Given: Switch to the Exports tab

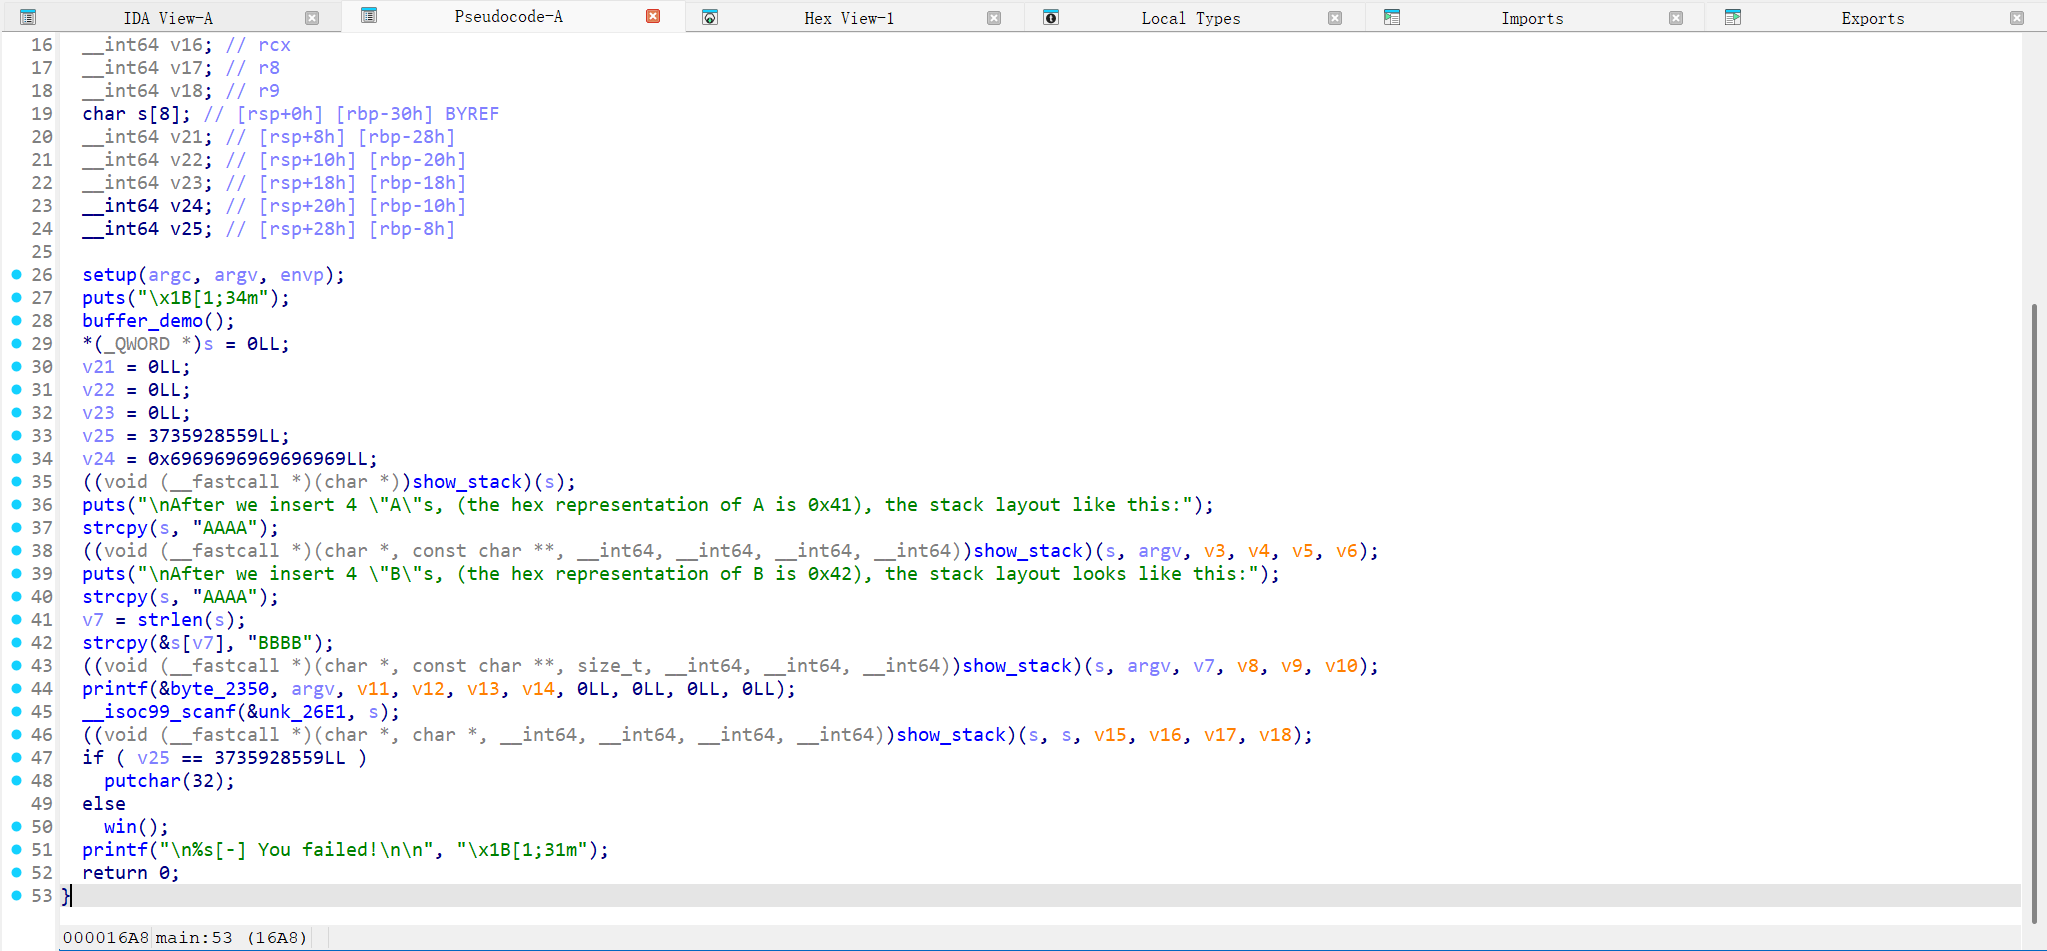Looking at the screenshot, I should (1872, 18).
